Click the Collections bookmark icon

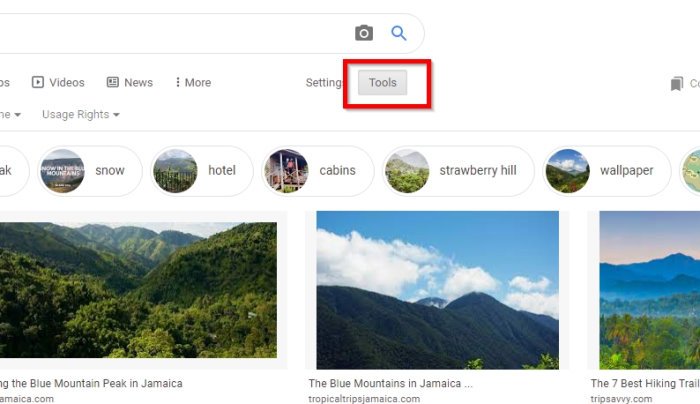(x=677, y=83)
